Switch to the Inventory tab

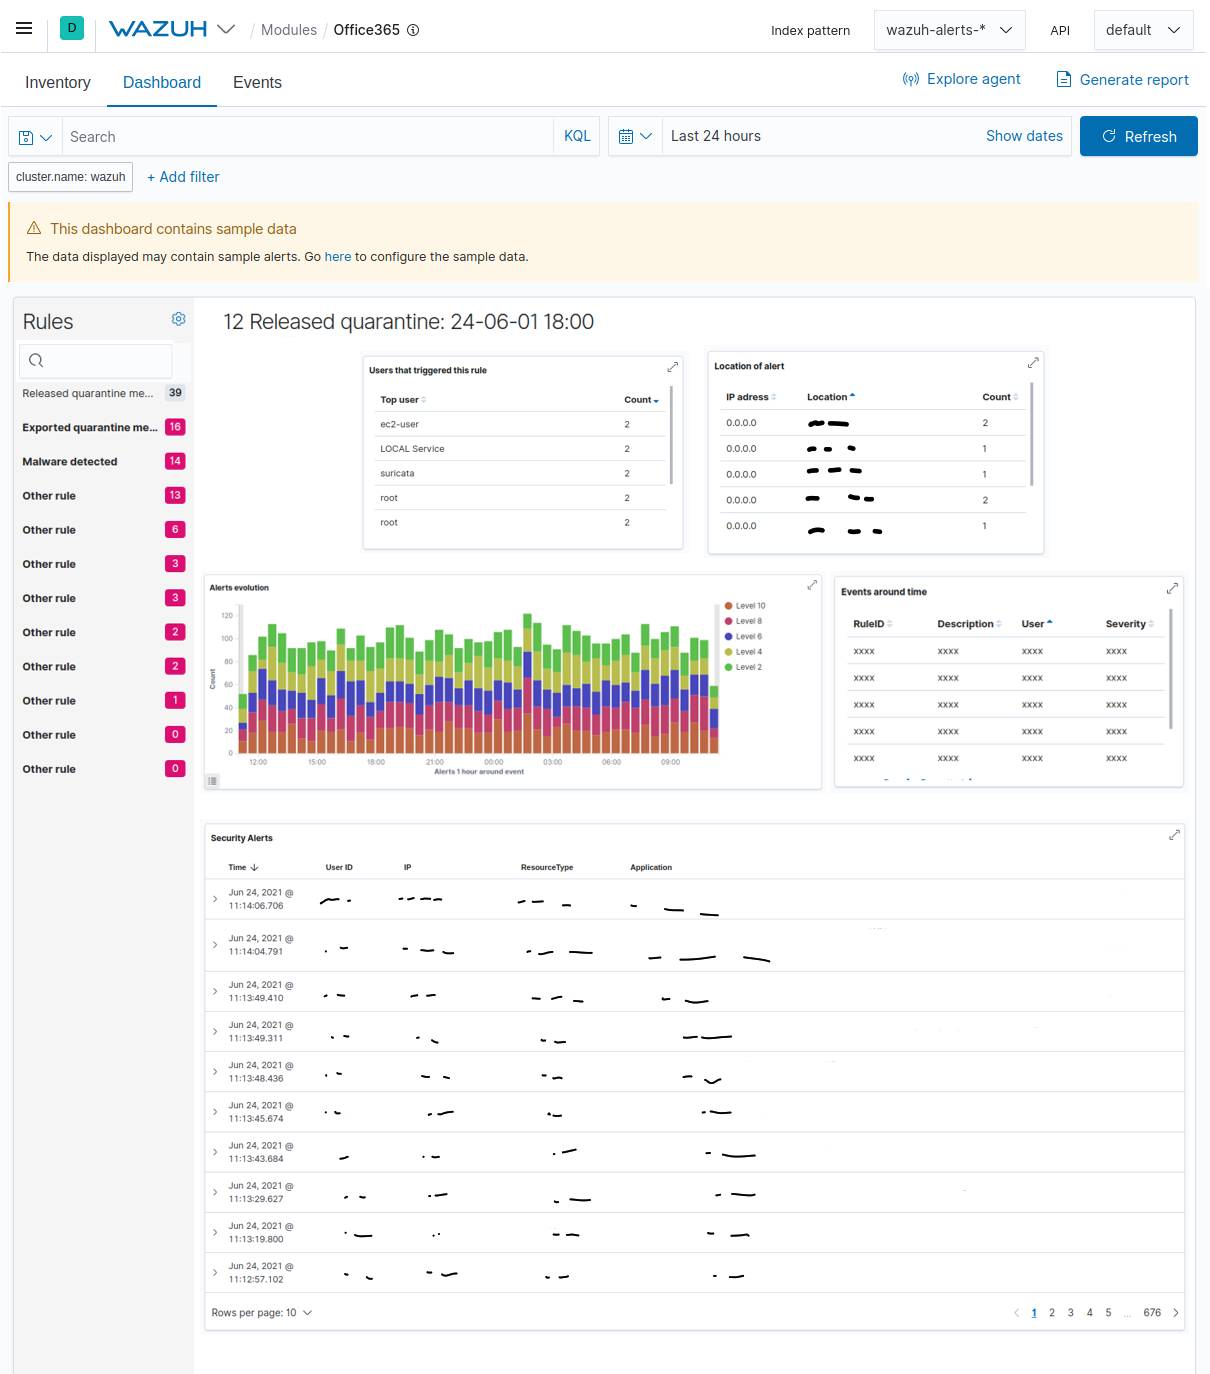click(x=57, y=82)
